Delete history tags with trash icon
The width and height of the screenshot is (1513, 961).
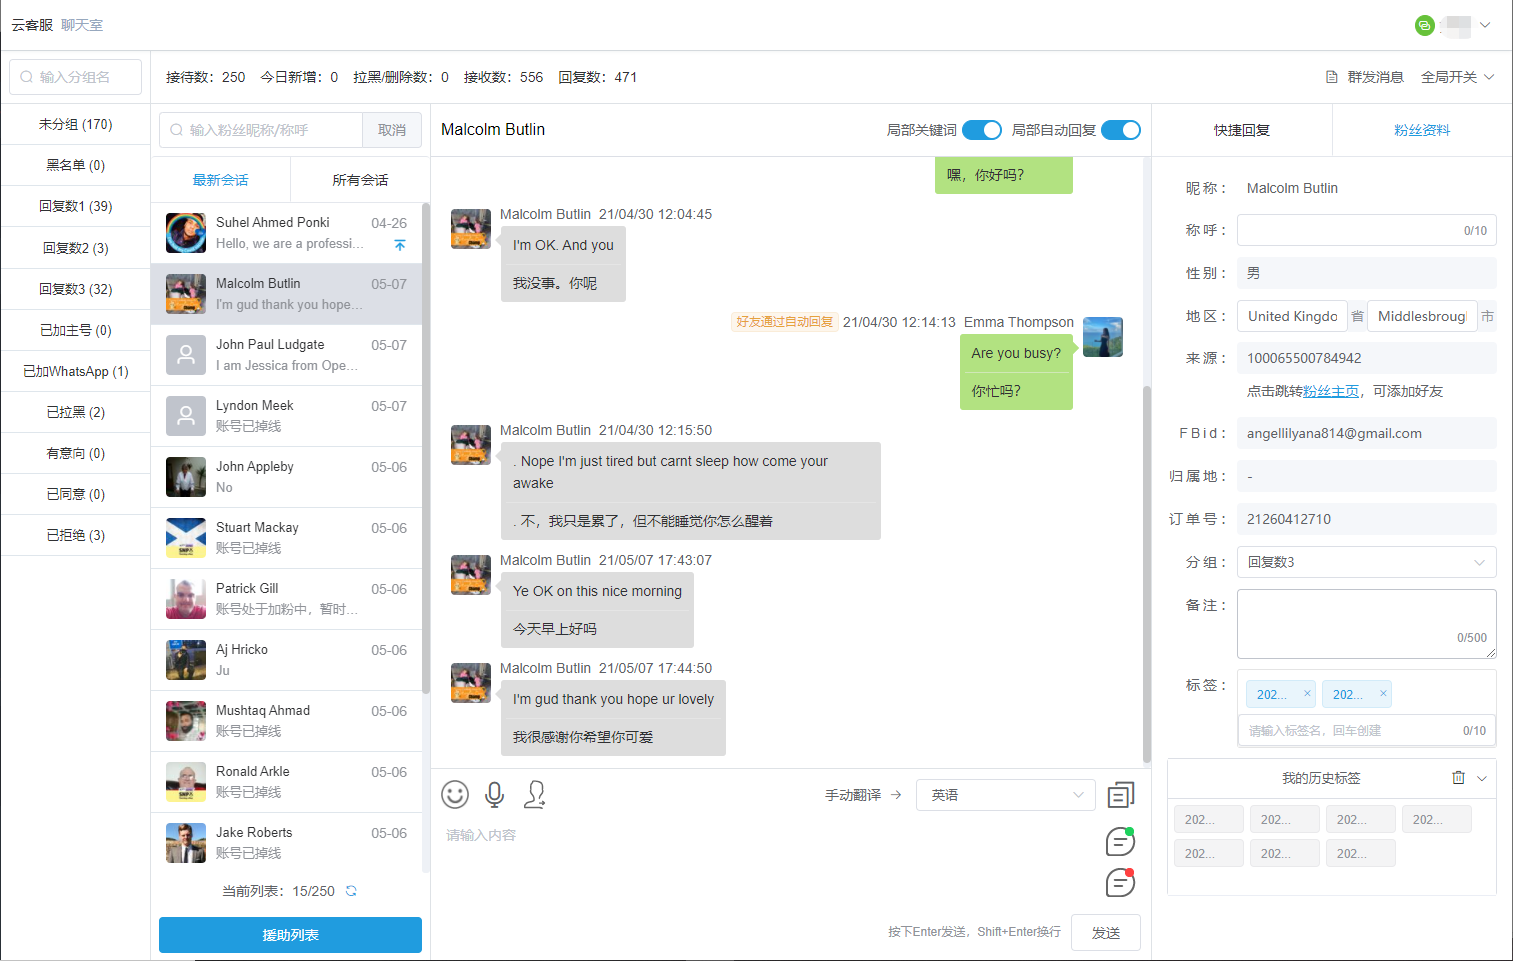tap(1458, 778)
